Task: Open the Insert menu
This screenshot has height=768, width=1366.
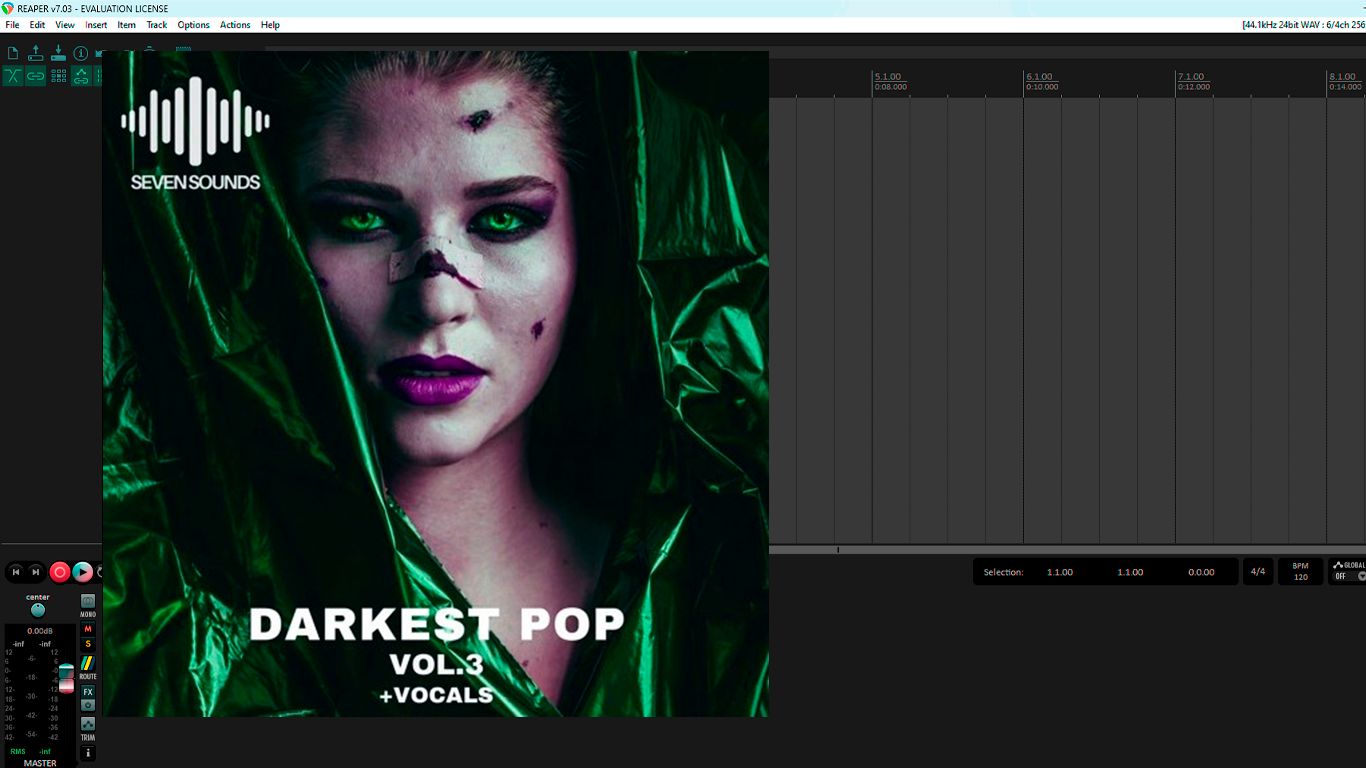Action: point(96,25)
